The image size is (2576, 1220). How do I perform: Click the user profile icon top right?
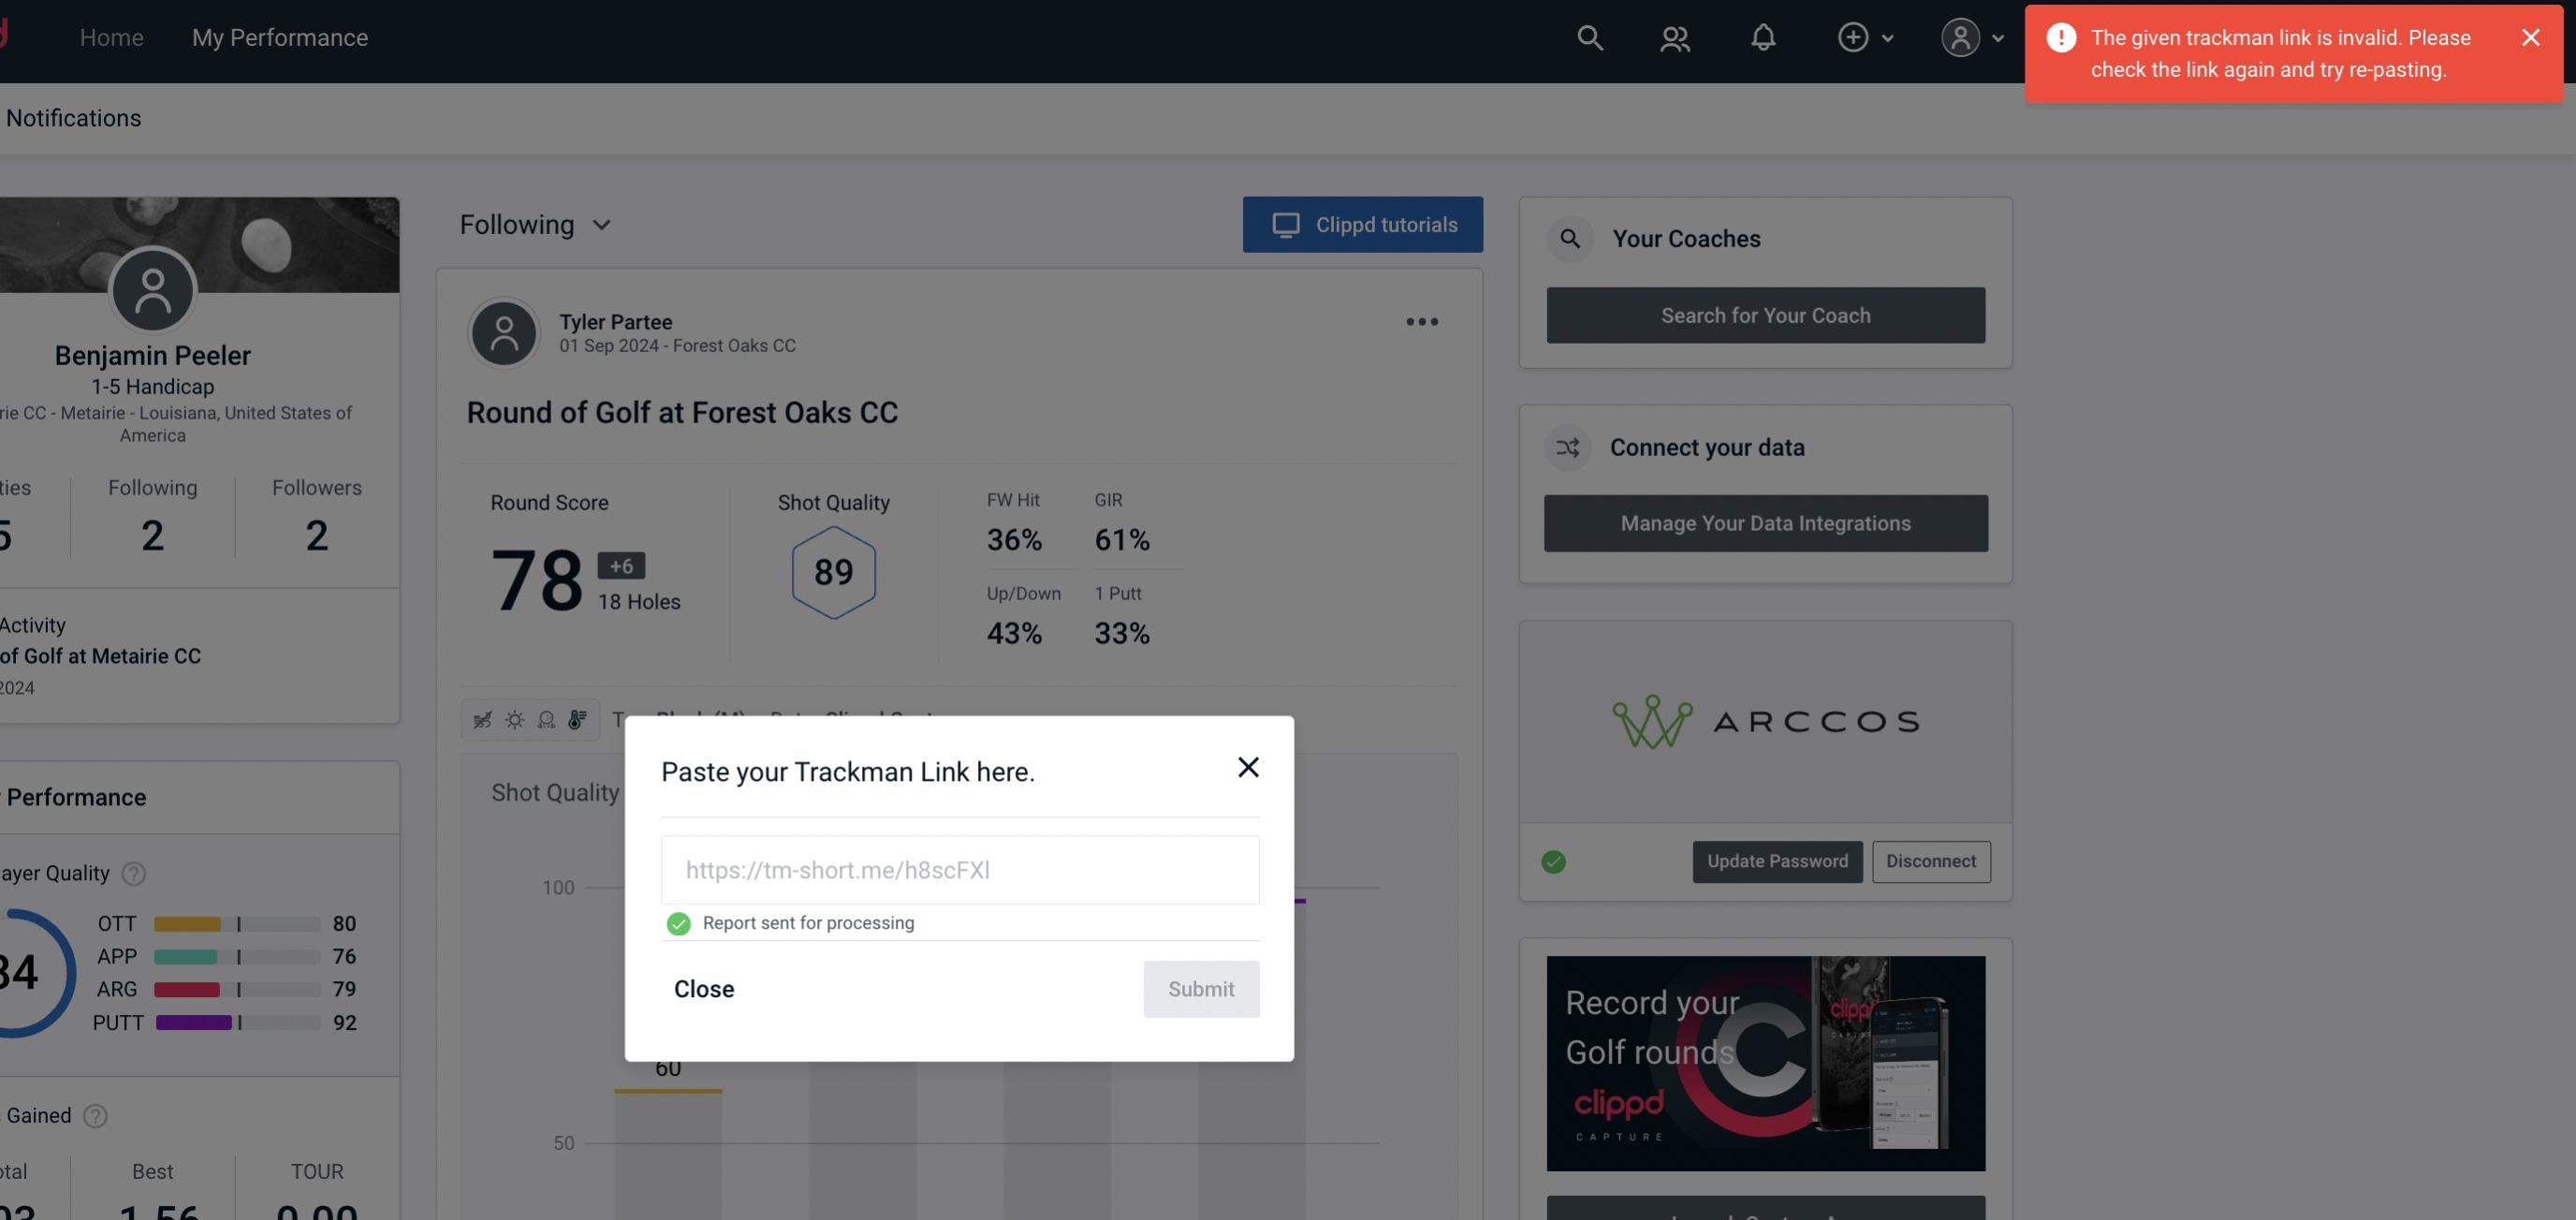(1958, 37)
